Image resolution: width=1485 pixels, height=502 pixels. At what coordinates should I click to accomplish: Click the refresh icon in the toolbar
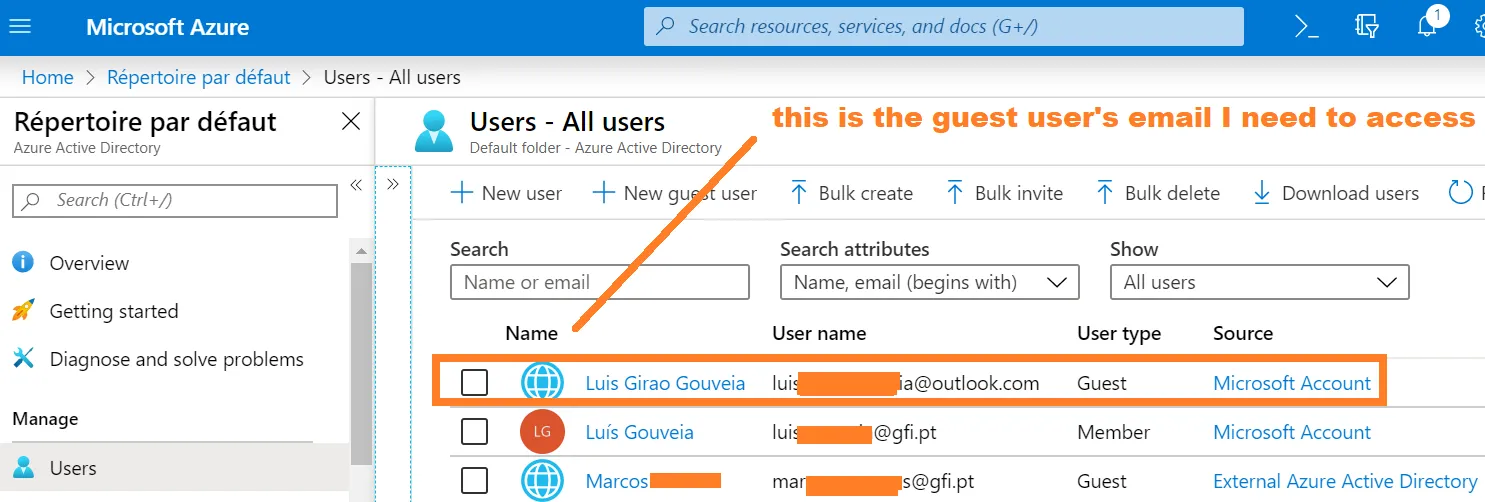1461,193
